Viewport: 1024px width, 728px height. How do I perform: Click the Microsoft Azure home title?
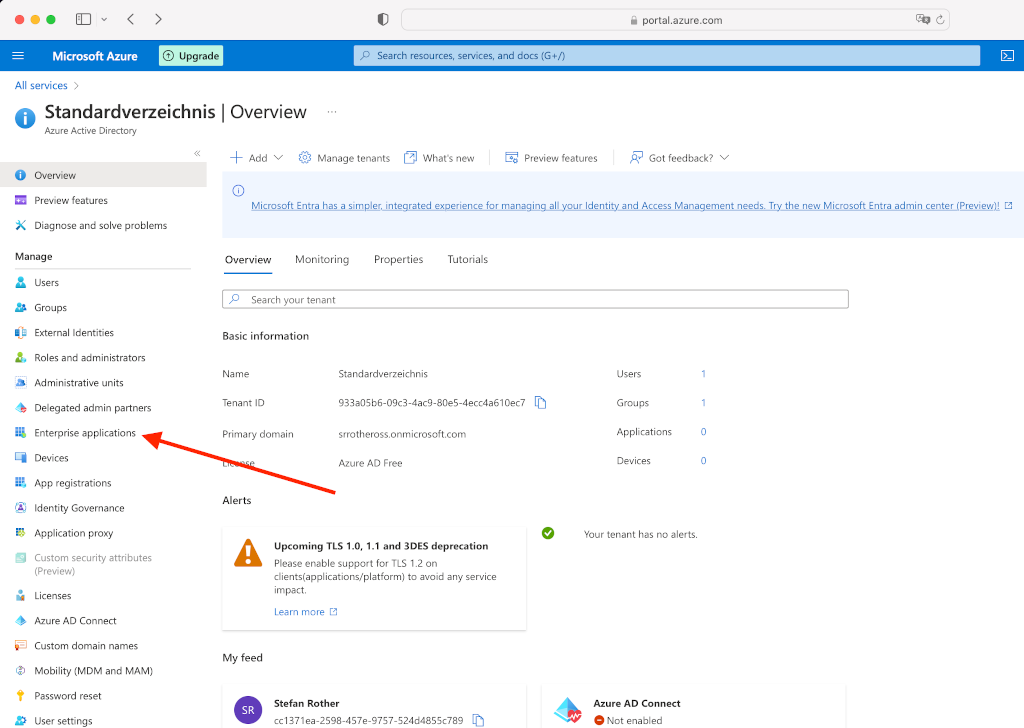[95, 56]
